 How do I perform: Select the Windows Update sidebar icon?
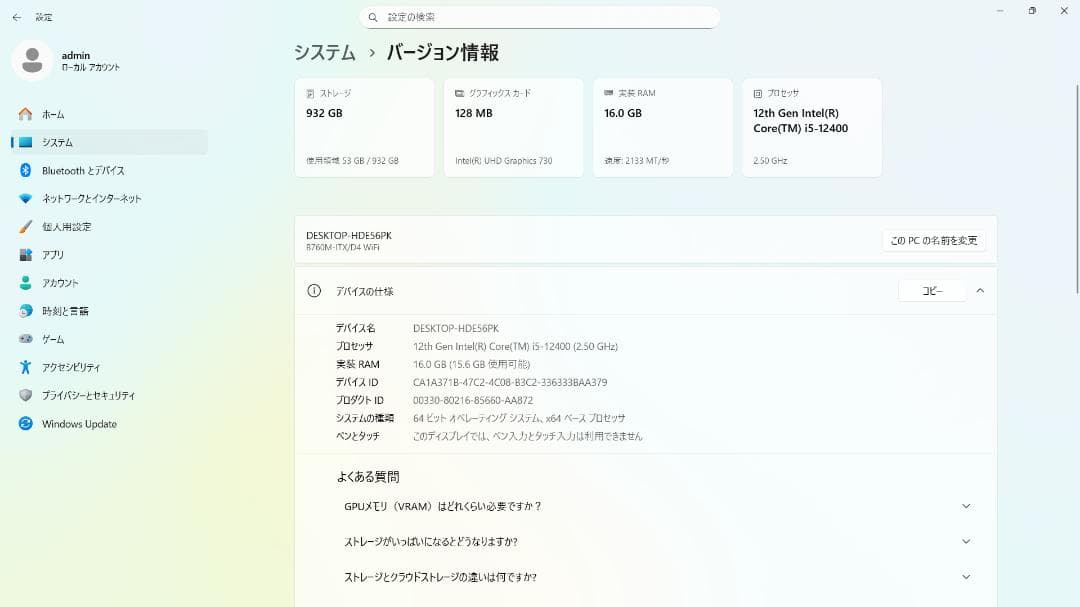pos(25,423)
